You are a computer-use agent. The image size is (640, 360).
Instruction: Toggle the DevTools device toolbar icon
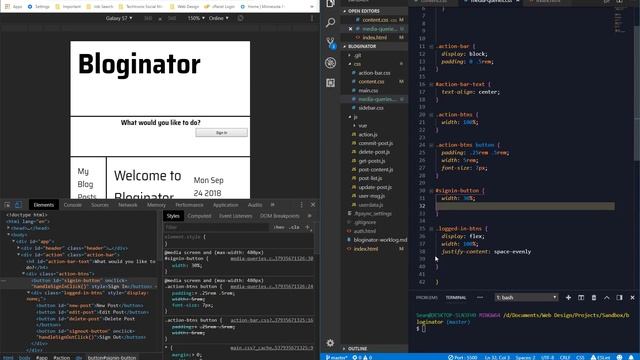18,205
